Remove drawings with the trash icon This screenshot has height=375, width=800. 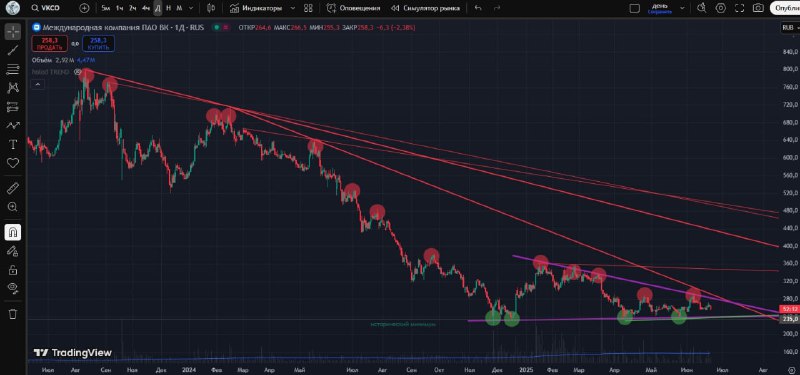coord(13,314)
